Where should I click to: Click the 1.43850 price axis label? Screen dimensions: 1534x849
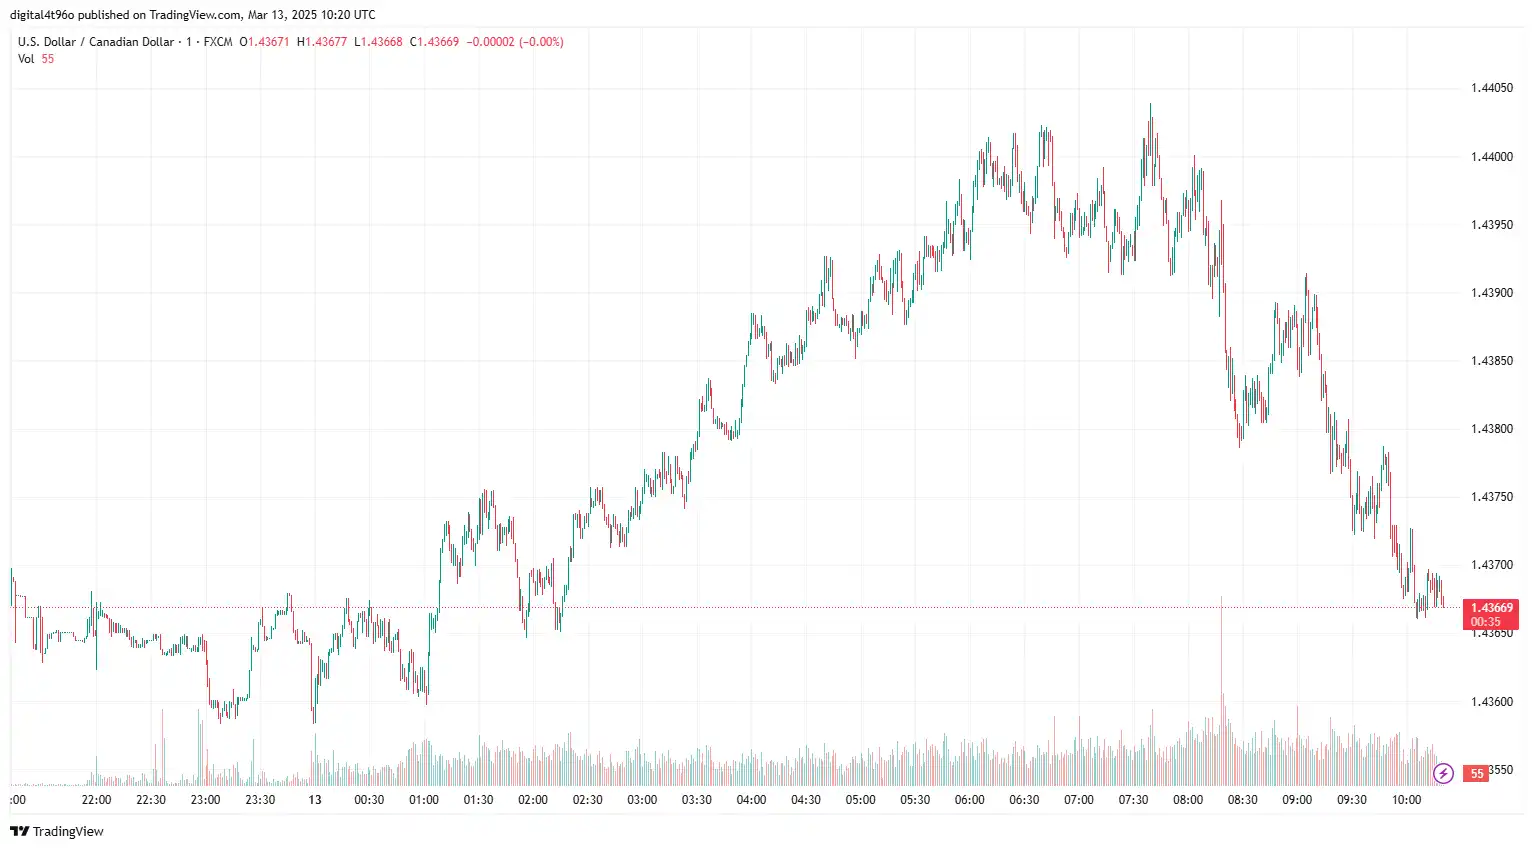(1491, 361)
